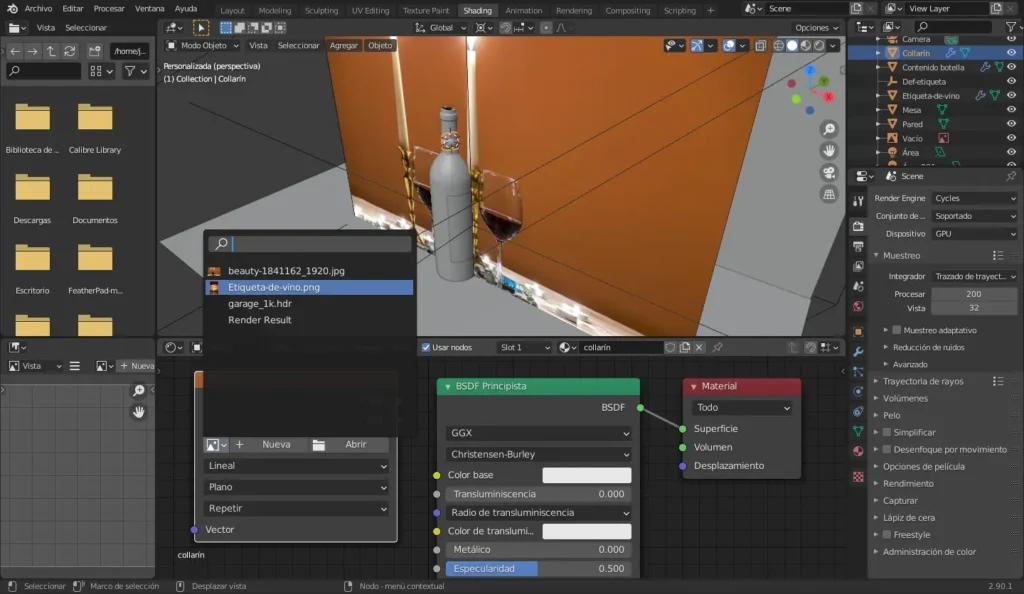Open the viewport Agregar menu
Screen dimensions: 1024x594
tap(344, 46)
